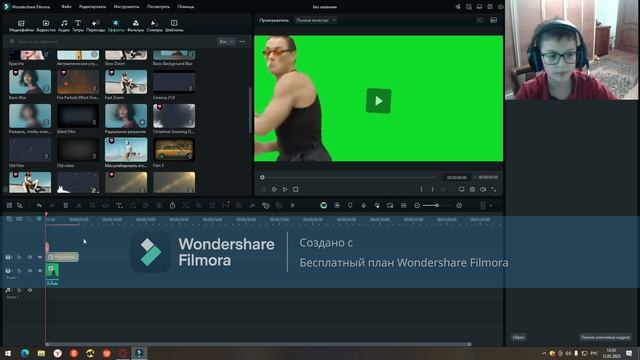Open the Шаблоны templates tab

click(x=174, y=26)
